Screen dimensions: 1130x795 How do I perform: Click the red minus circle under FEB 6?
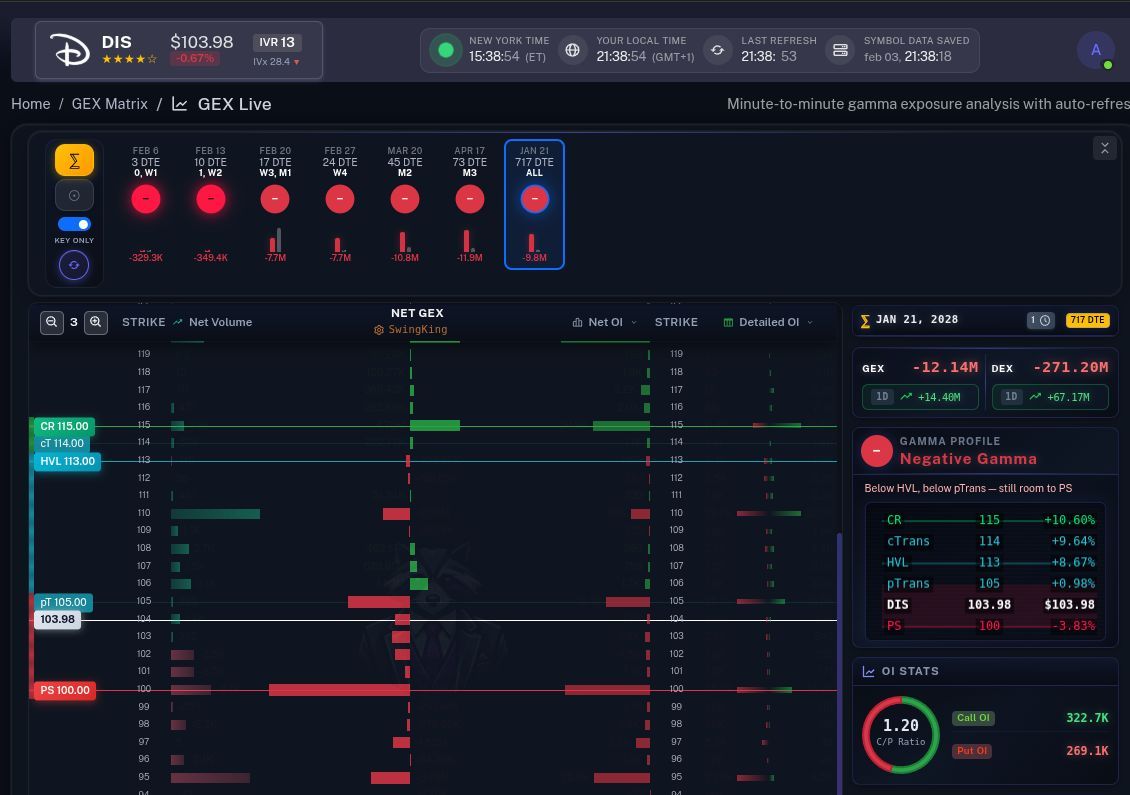(146, 200)
